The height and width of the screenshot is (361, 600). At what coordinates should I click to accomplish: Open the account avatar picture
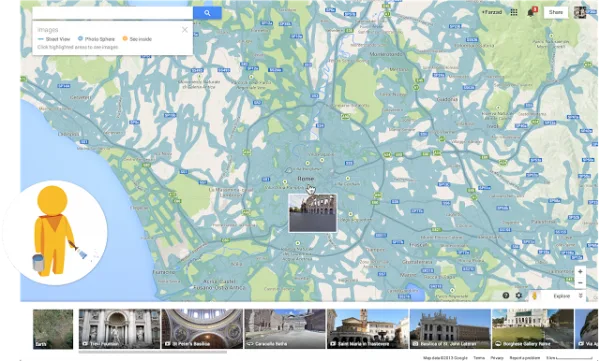580,12
